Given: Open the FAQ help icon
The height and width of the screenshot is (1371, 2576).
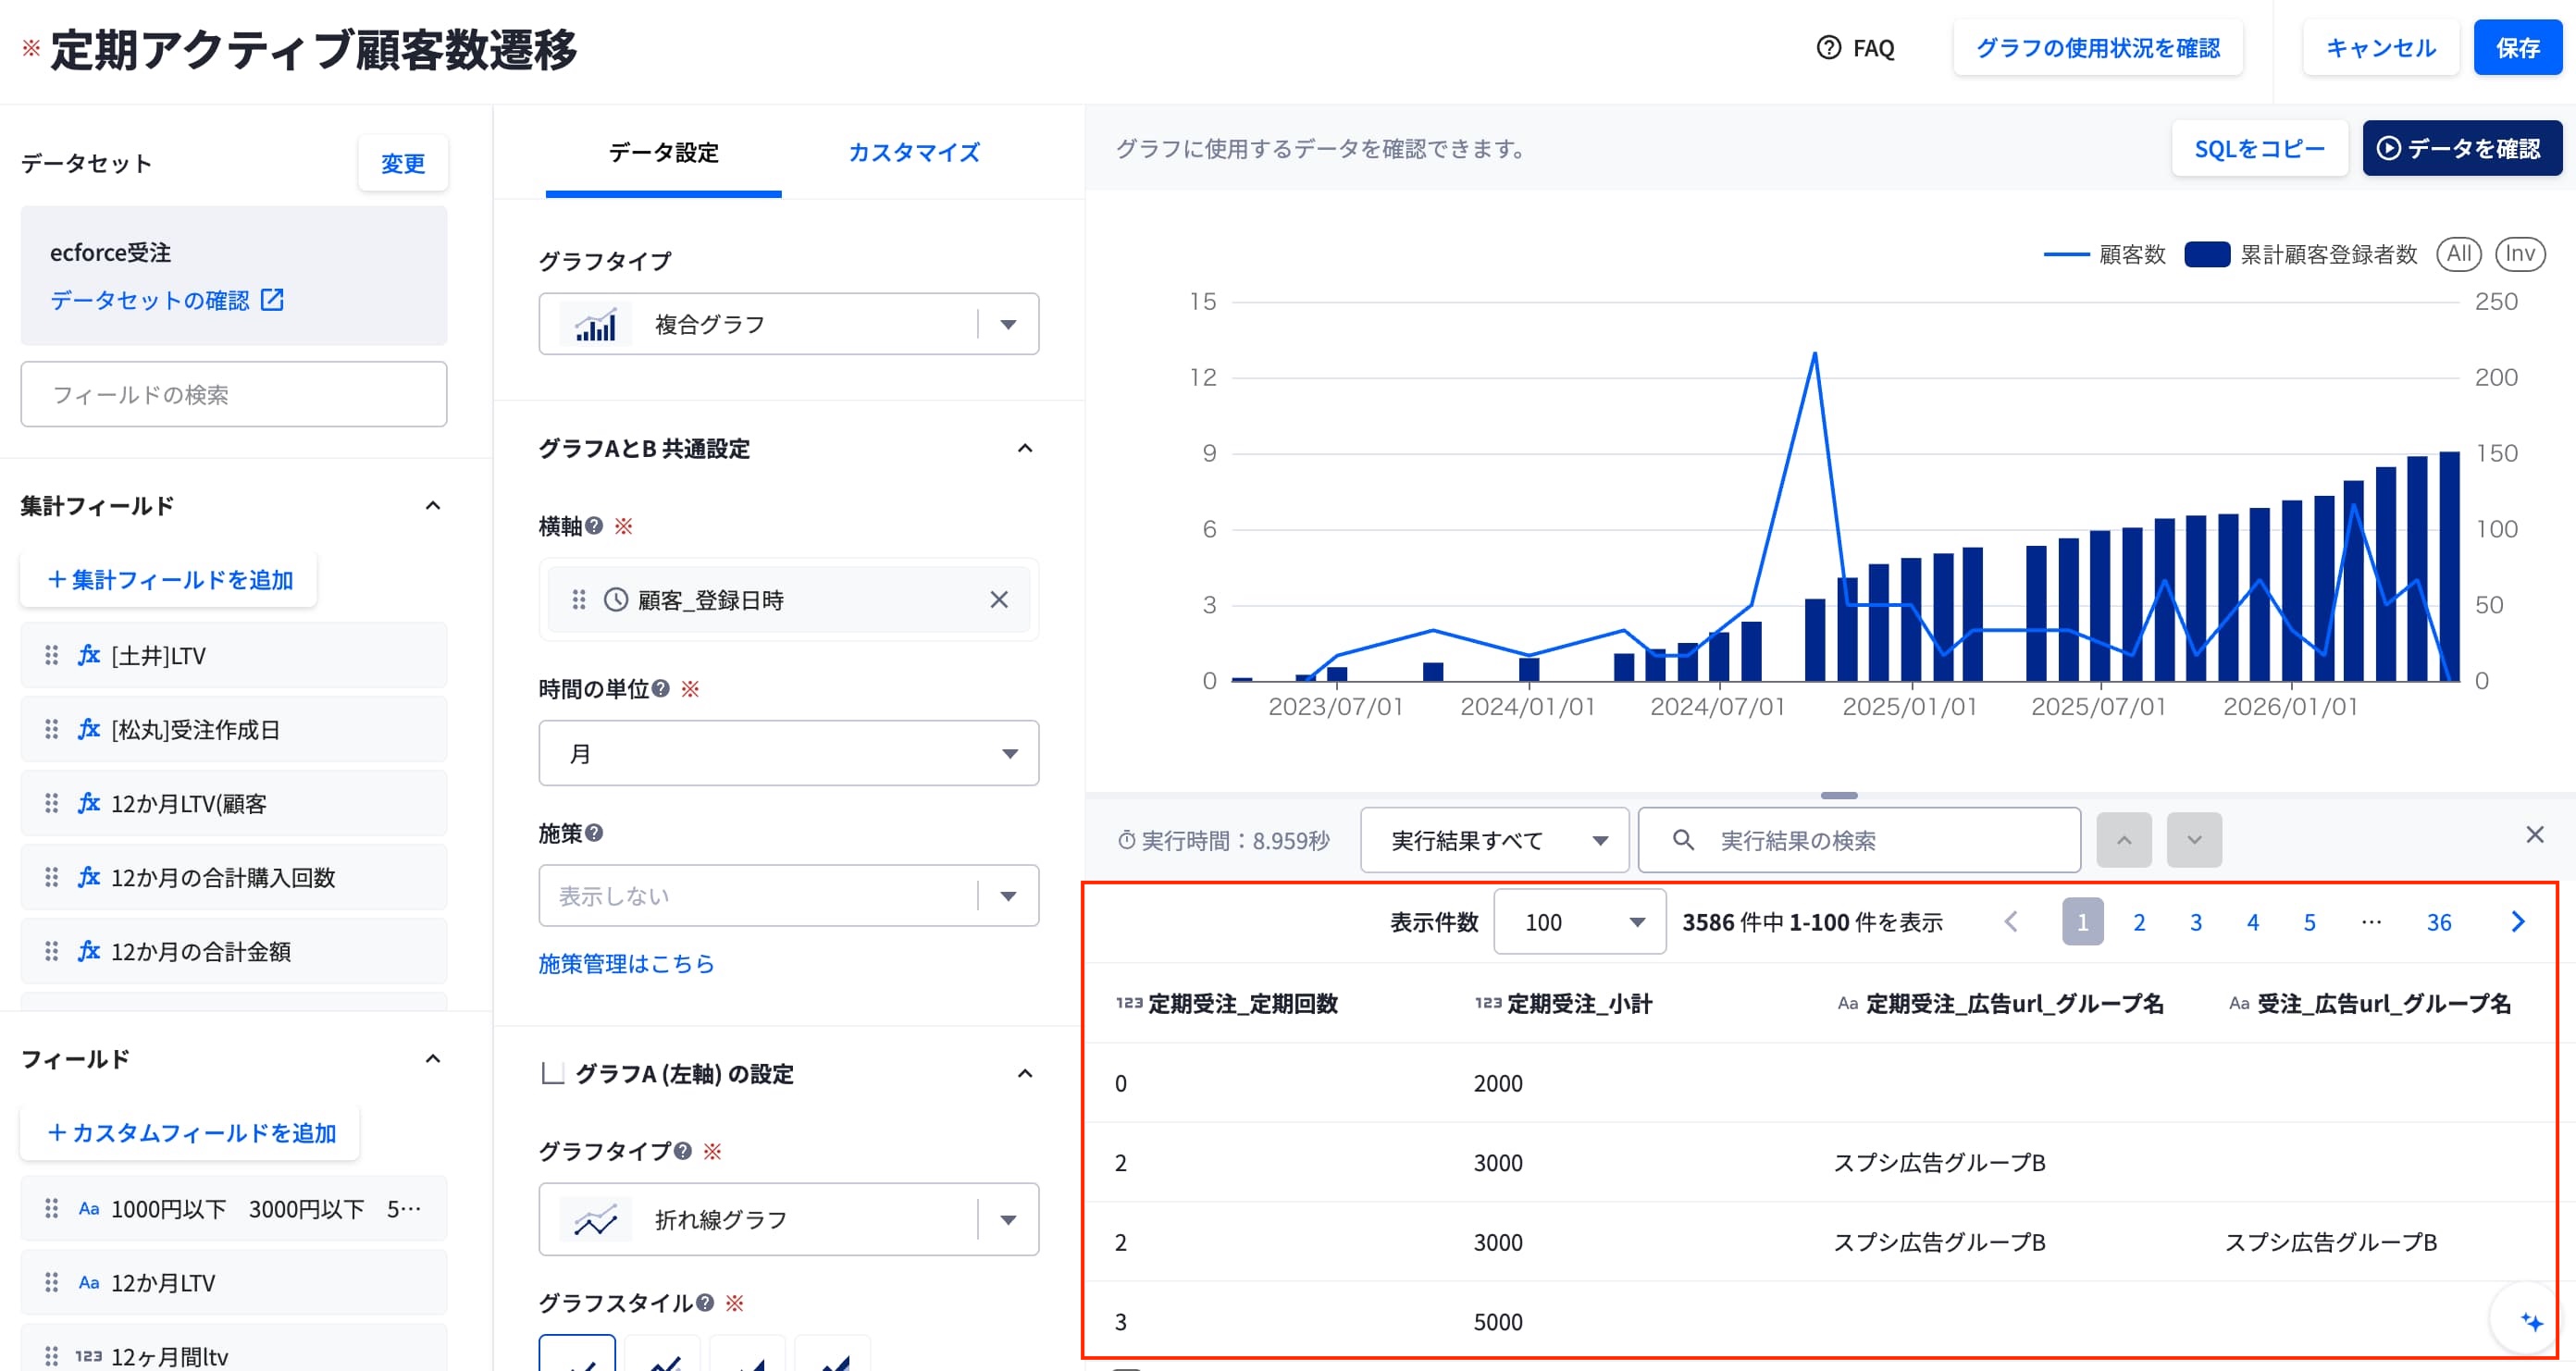Looking at the screenshot, I should point(1828,48).
